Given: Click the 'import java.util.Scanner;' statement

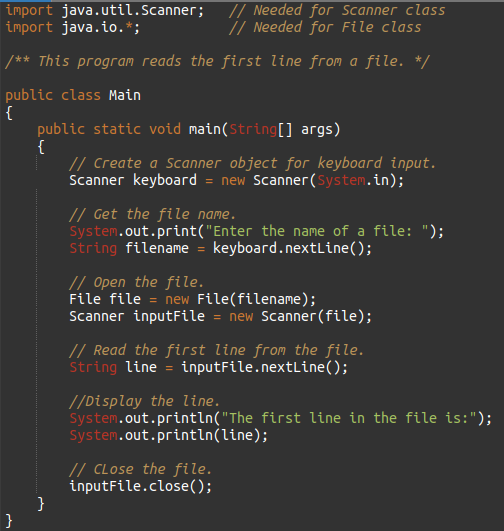Looking at the screenshot, I should pyautogui.click(x=105, y=10).
